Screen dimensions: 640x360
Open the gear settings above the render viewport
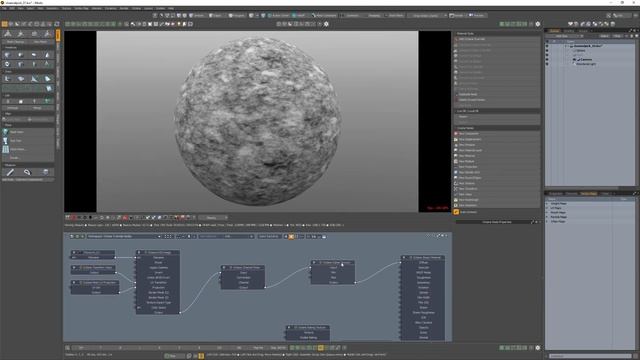coord(326,24)
